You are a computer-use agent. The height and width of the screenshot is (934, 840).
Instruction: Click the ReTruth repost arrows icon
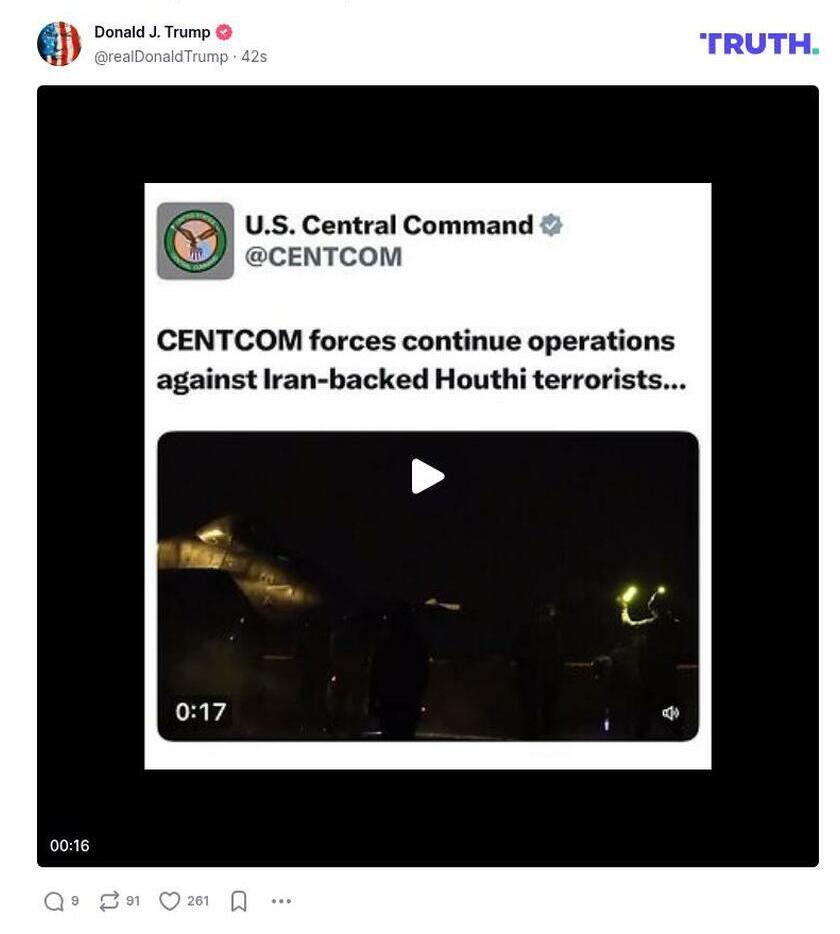pos(109,901)
